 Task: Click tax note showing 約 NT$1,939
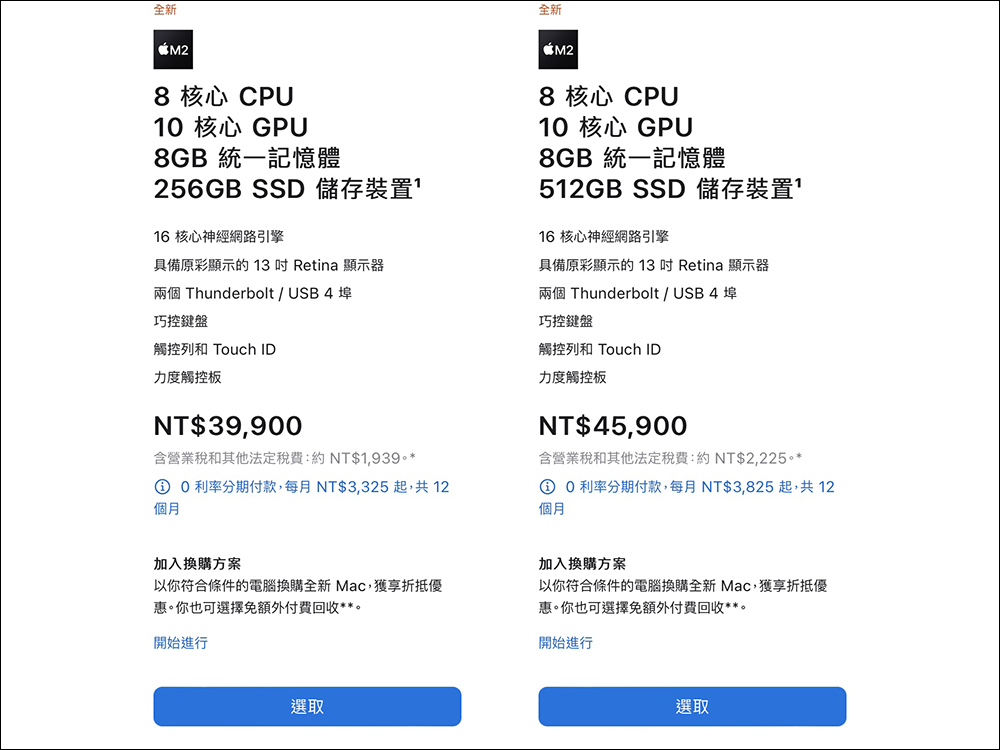pyautogui.click(x=284, y=458)
